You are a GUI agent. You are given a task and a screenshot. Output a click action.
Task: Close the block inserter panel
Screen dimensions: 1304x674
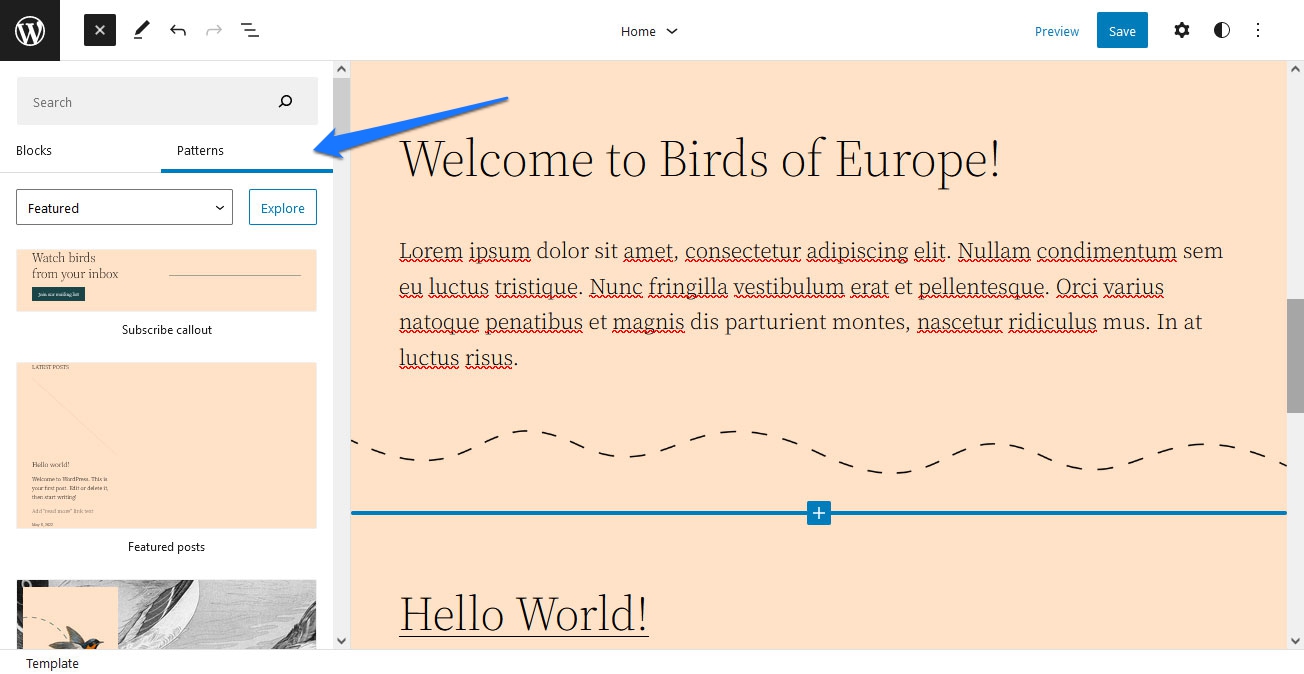(x=99, y=30)
